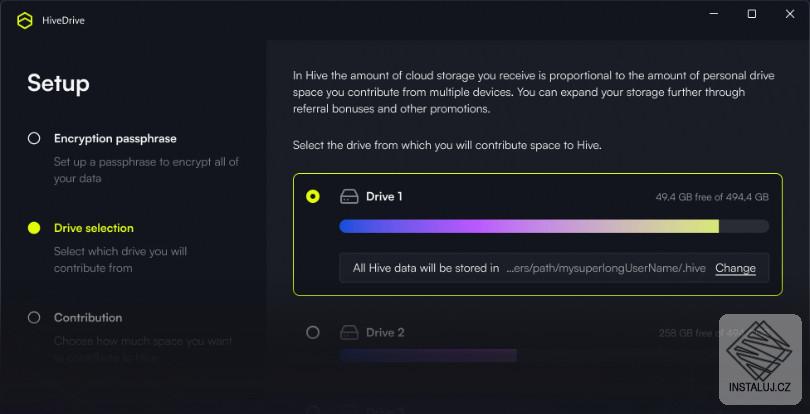Maximize the HiveDrive window
Image resolution: width=810 pixels, height=414 pixels.
point(752,14)
